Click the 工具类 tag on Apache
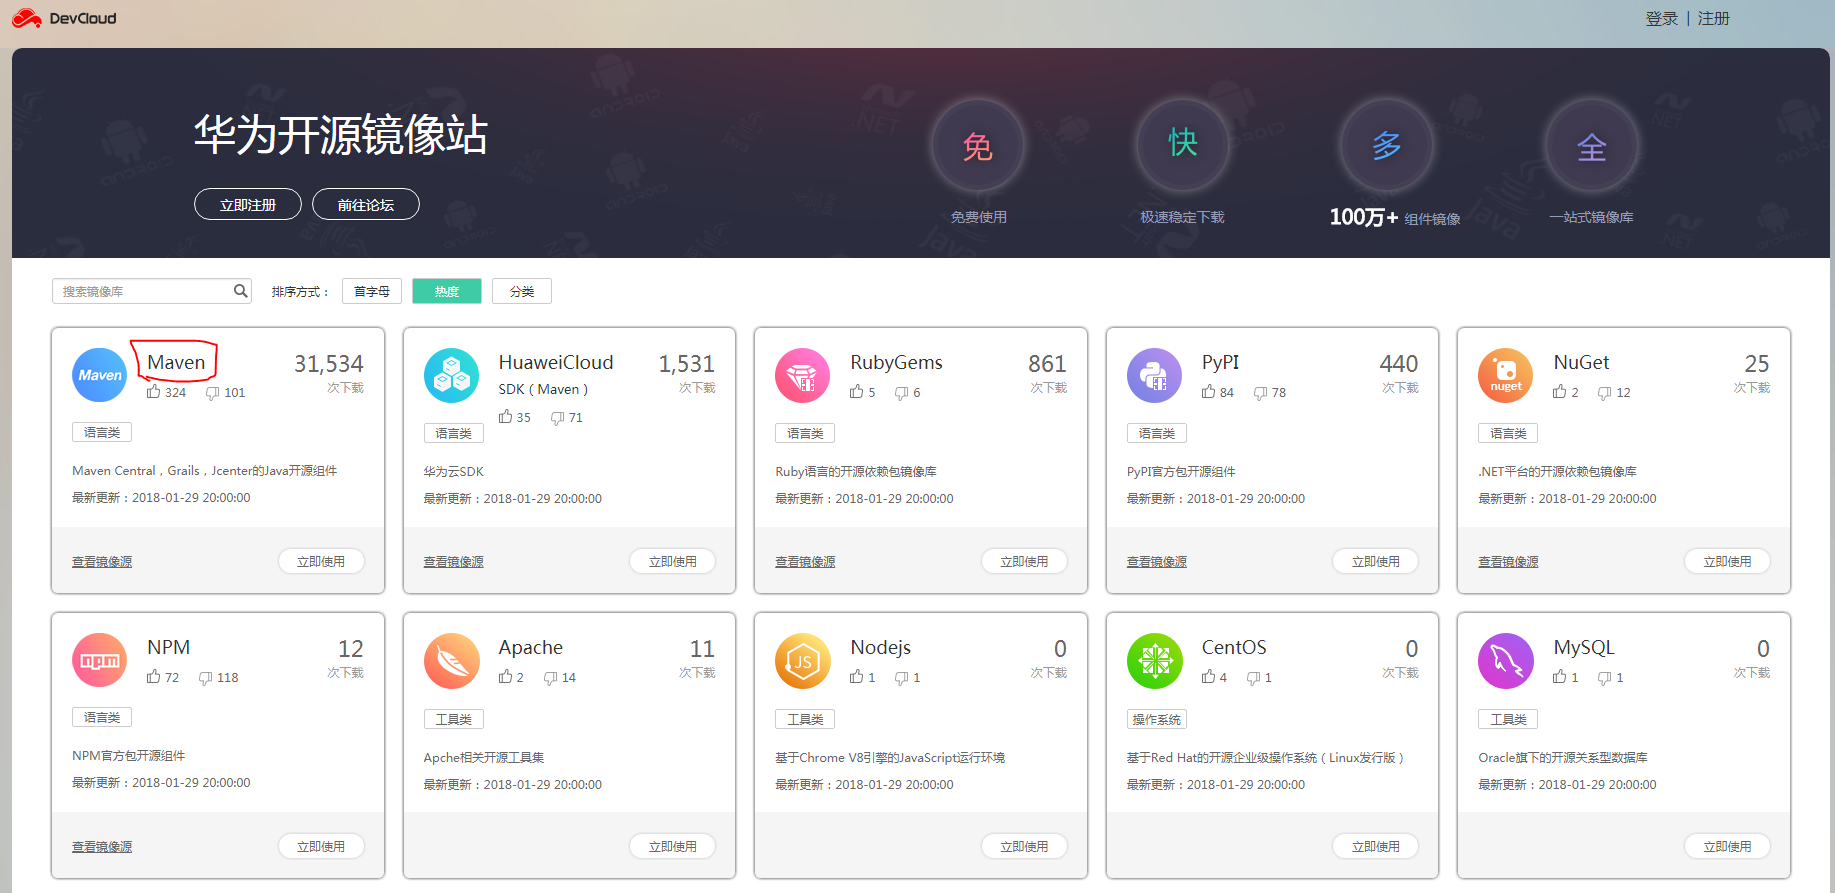 (x=453, y=719)
